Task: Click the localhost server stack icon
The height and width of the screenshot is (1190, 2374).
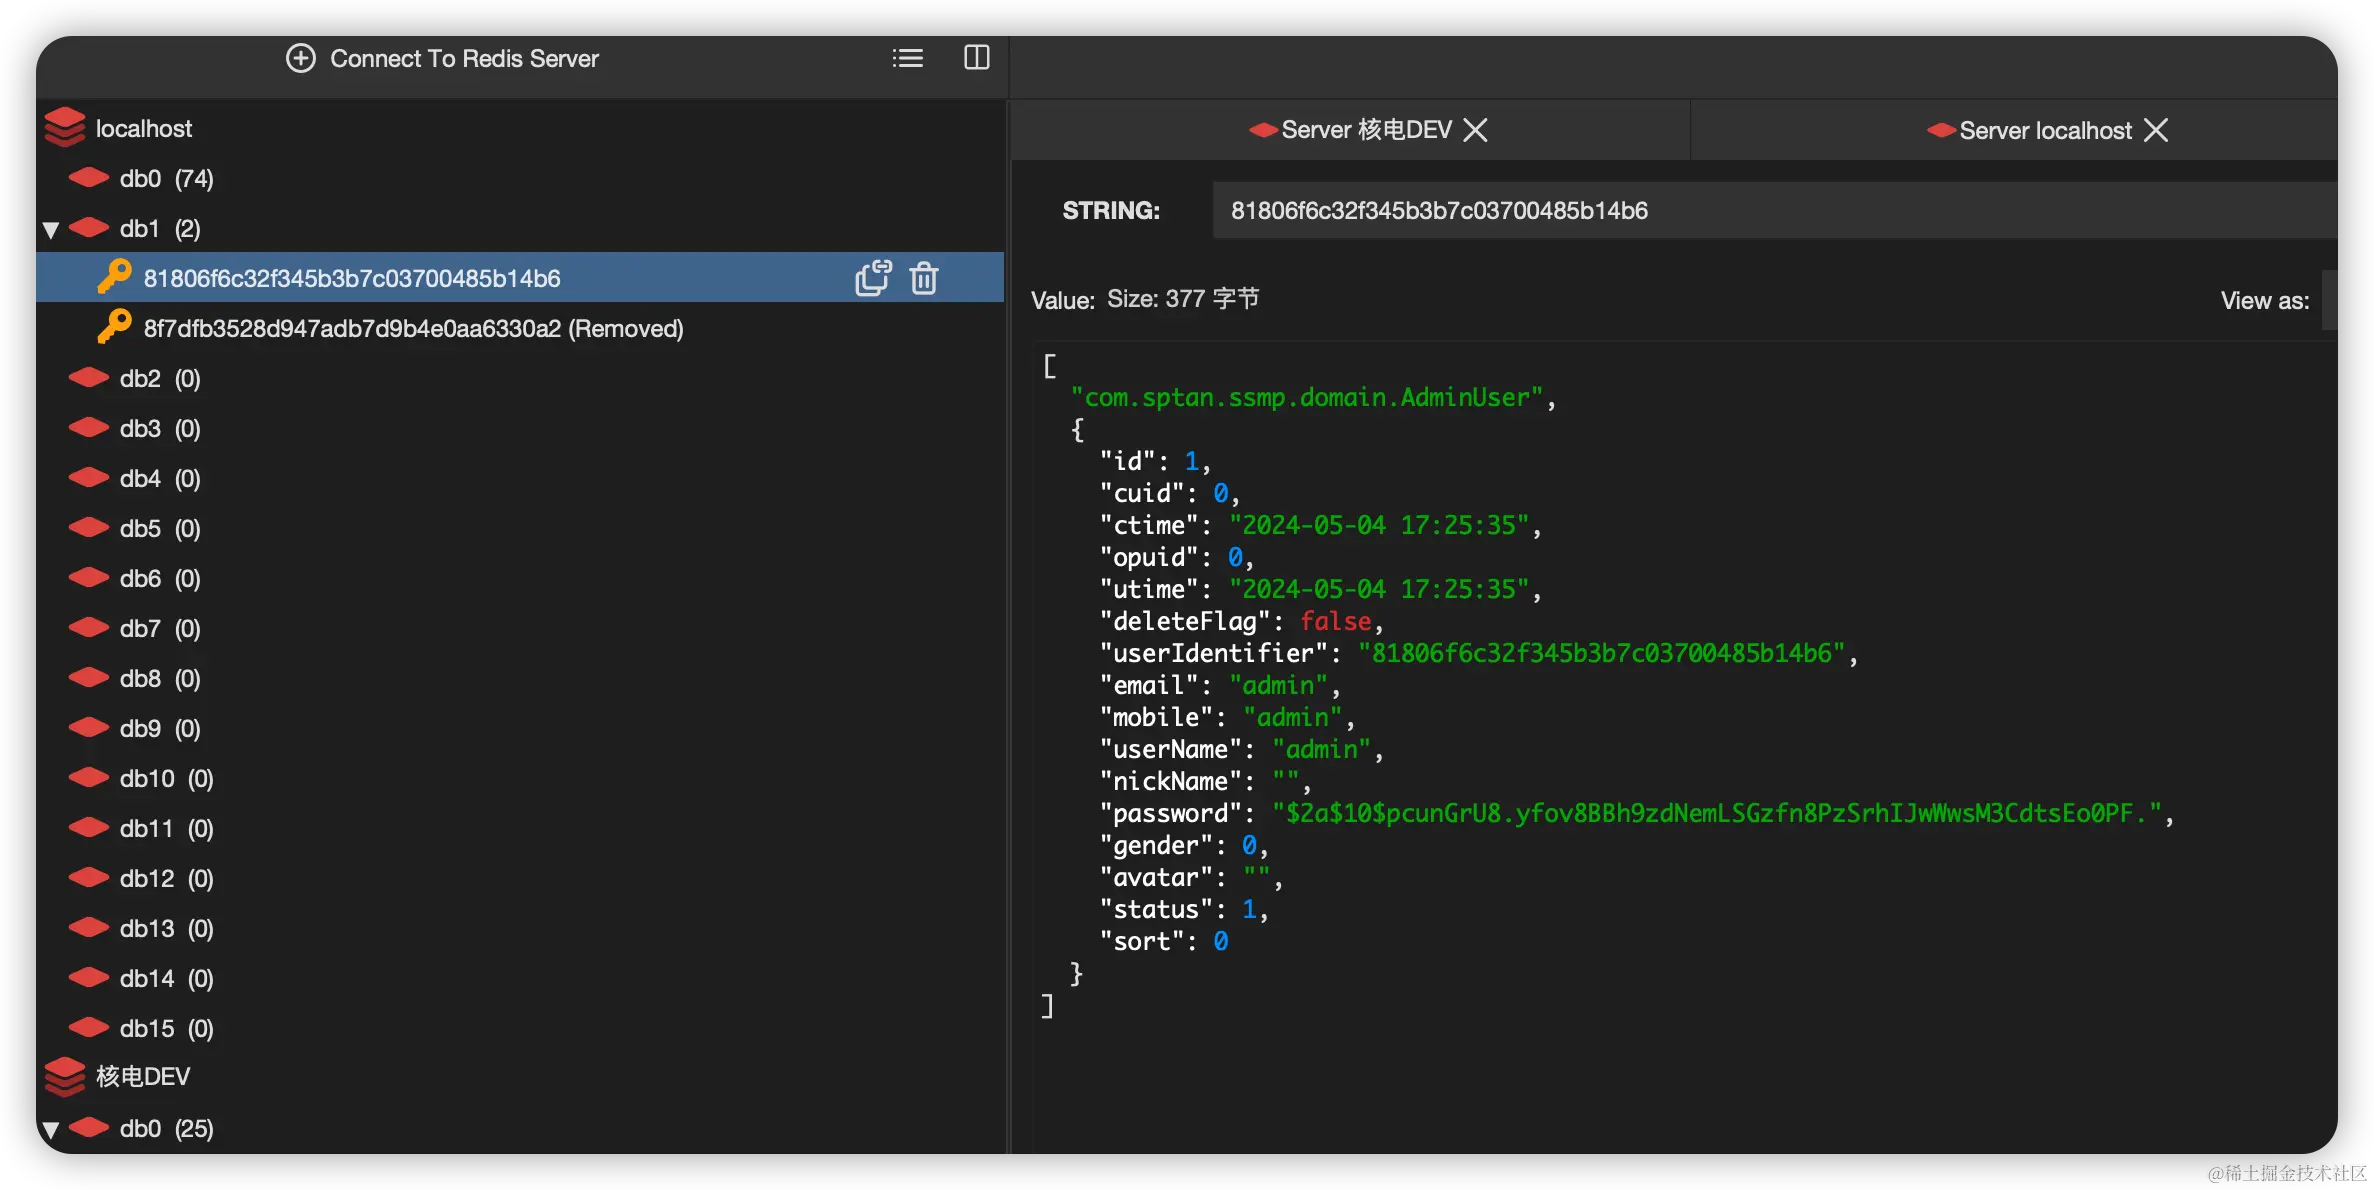Action: pos(65,128)
